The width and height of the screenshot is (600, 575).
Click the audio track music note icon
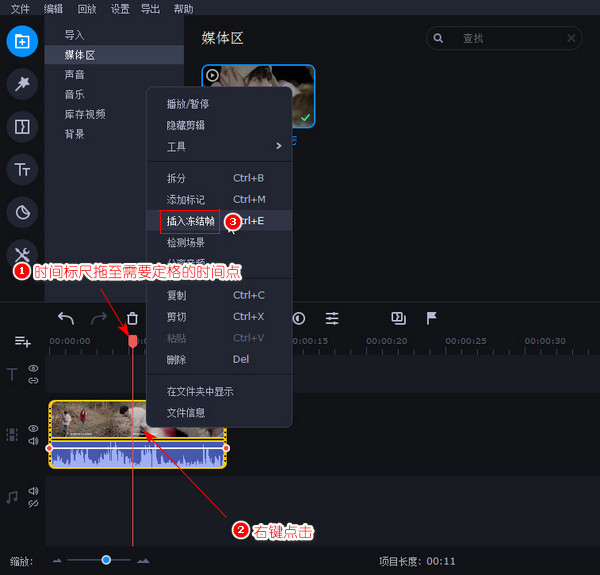[x=12, y=497]
